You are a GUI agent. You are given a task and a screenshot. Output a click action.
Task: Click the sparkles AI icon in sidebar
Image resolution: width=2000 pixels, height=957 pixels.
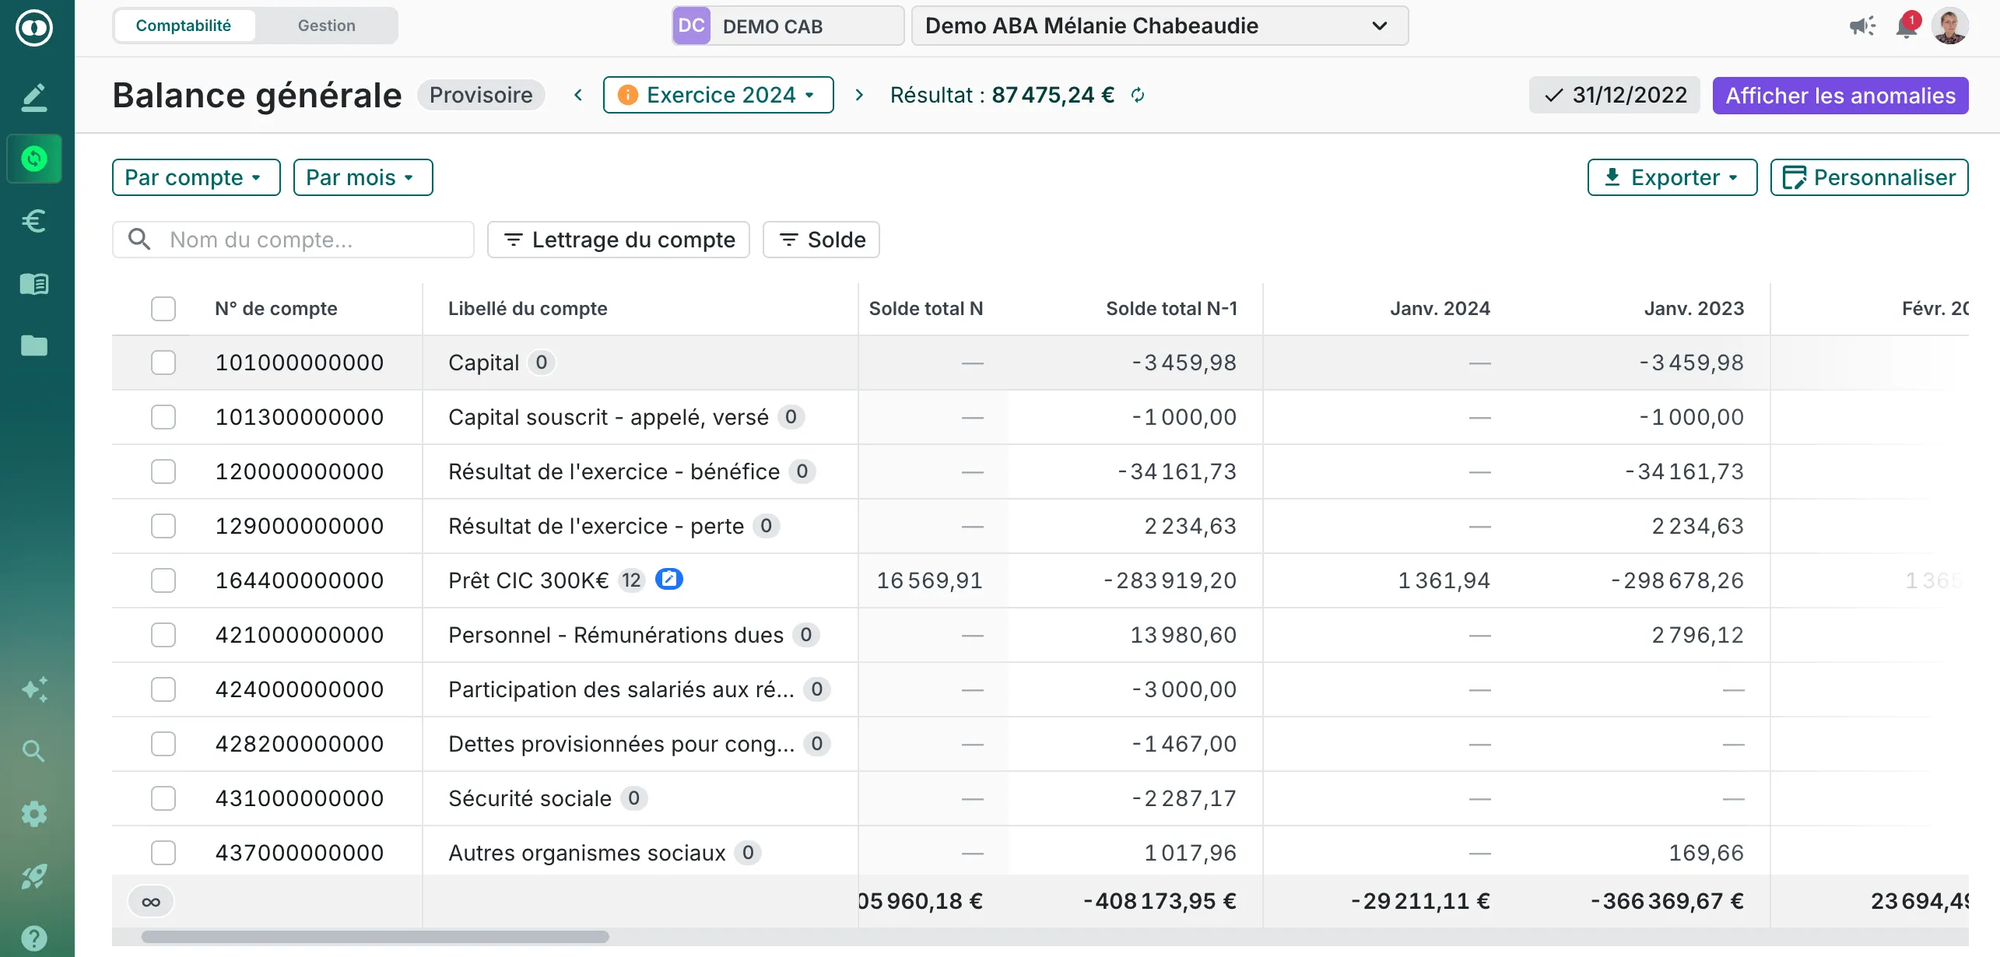34,689
